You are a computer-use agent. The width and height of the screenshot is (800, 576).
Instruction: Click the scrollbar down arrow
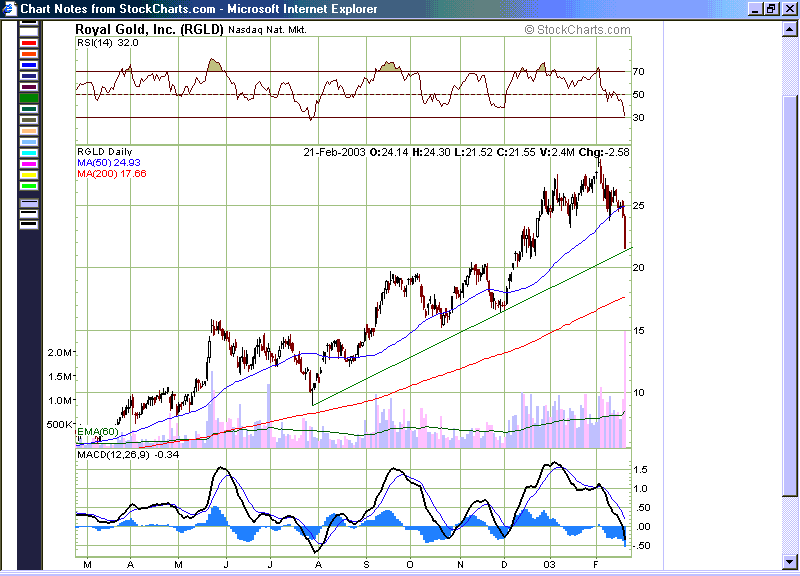(789, 562)
